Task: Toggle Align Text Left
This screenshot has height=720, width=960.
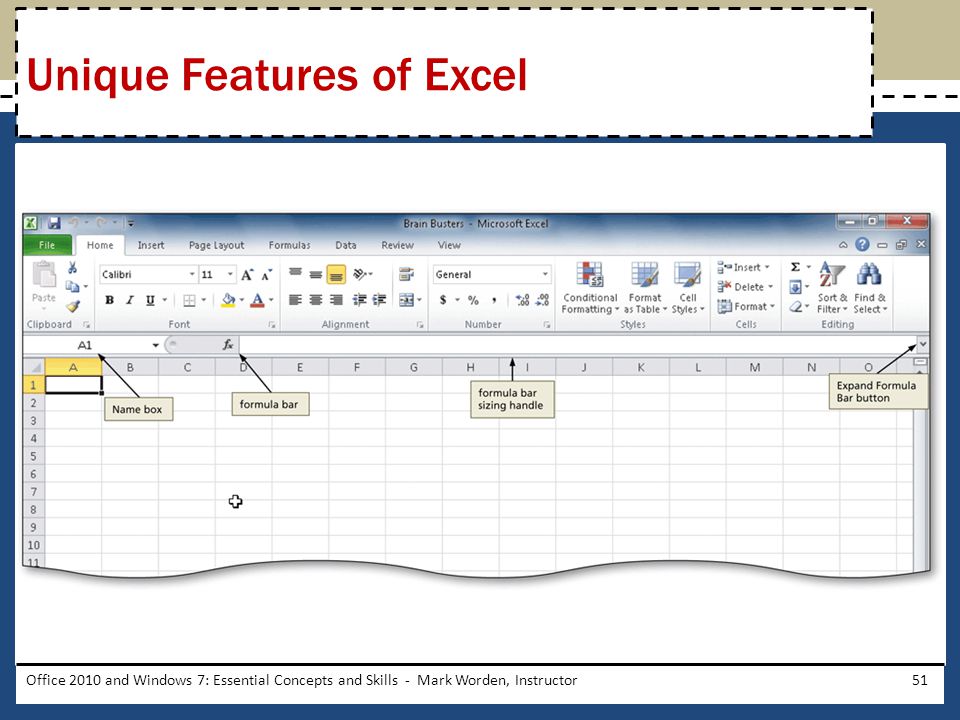Action: (x=295, y=300)
